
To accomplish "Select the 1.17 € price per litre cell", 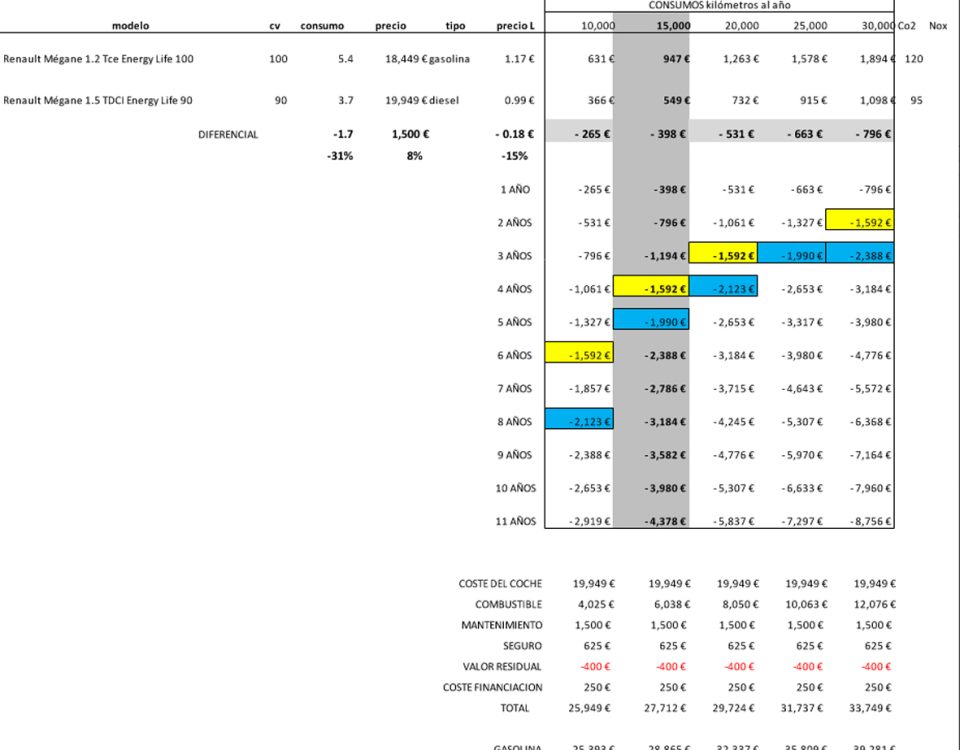I will [x=518, y=59].
